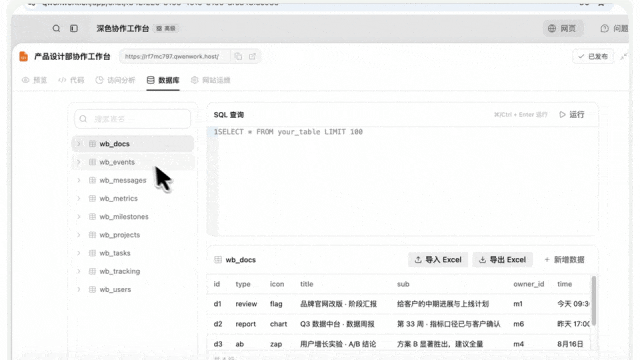The image size is (640, 360).
Task: Click the review type cell
Action: click(x=246, y=304)
